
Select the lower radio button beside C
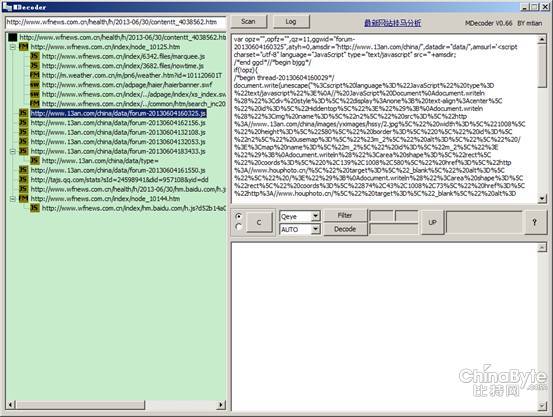pyautogui.click(x=239, y=227)
